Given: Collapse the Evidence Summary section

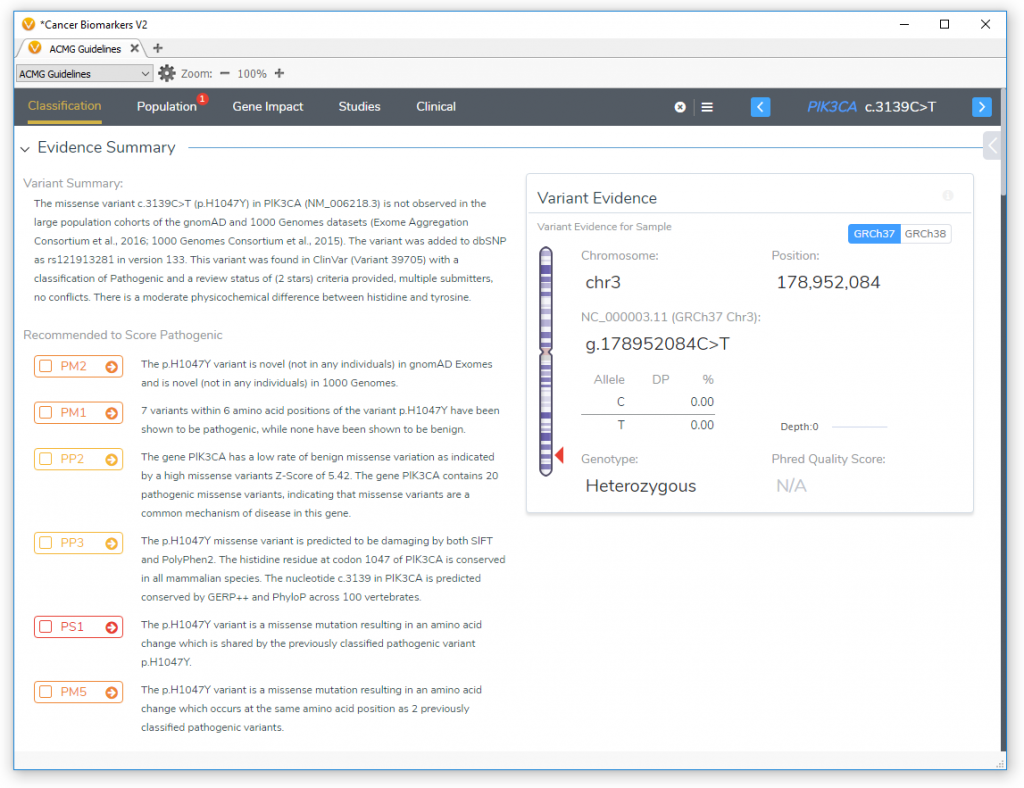Looking at the screenshot, I should (24, 147).
